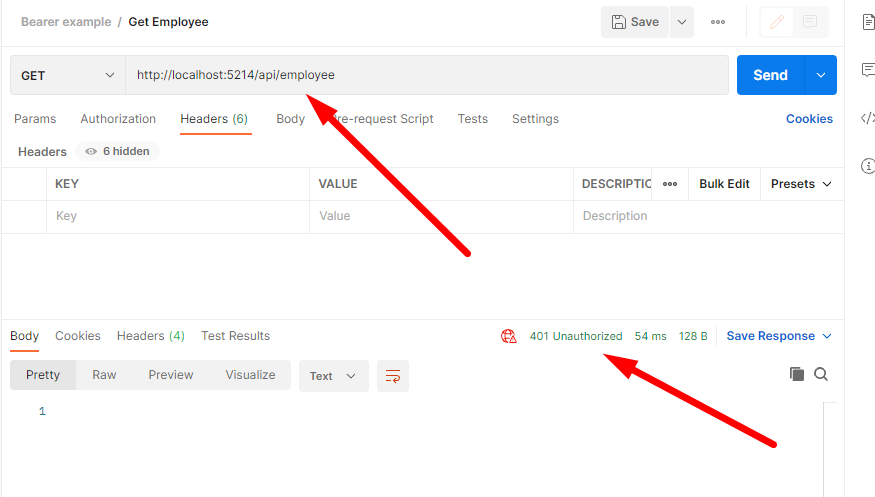Open the Cookies link
The height and width of the screenshot is (497, 875).
click(x=809, y=119)
